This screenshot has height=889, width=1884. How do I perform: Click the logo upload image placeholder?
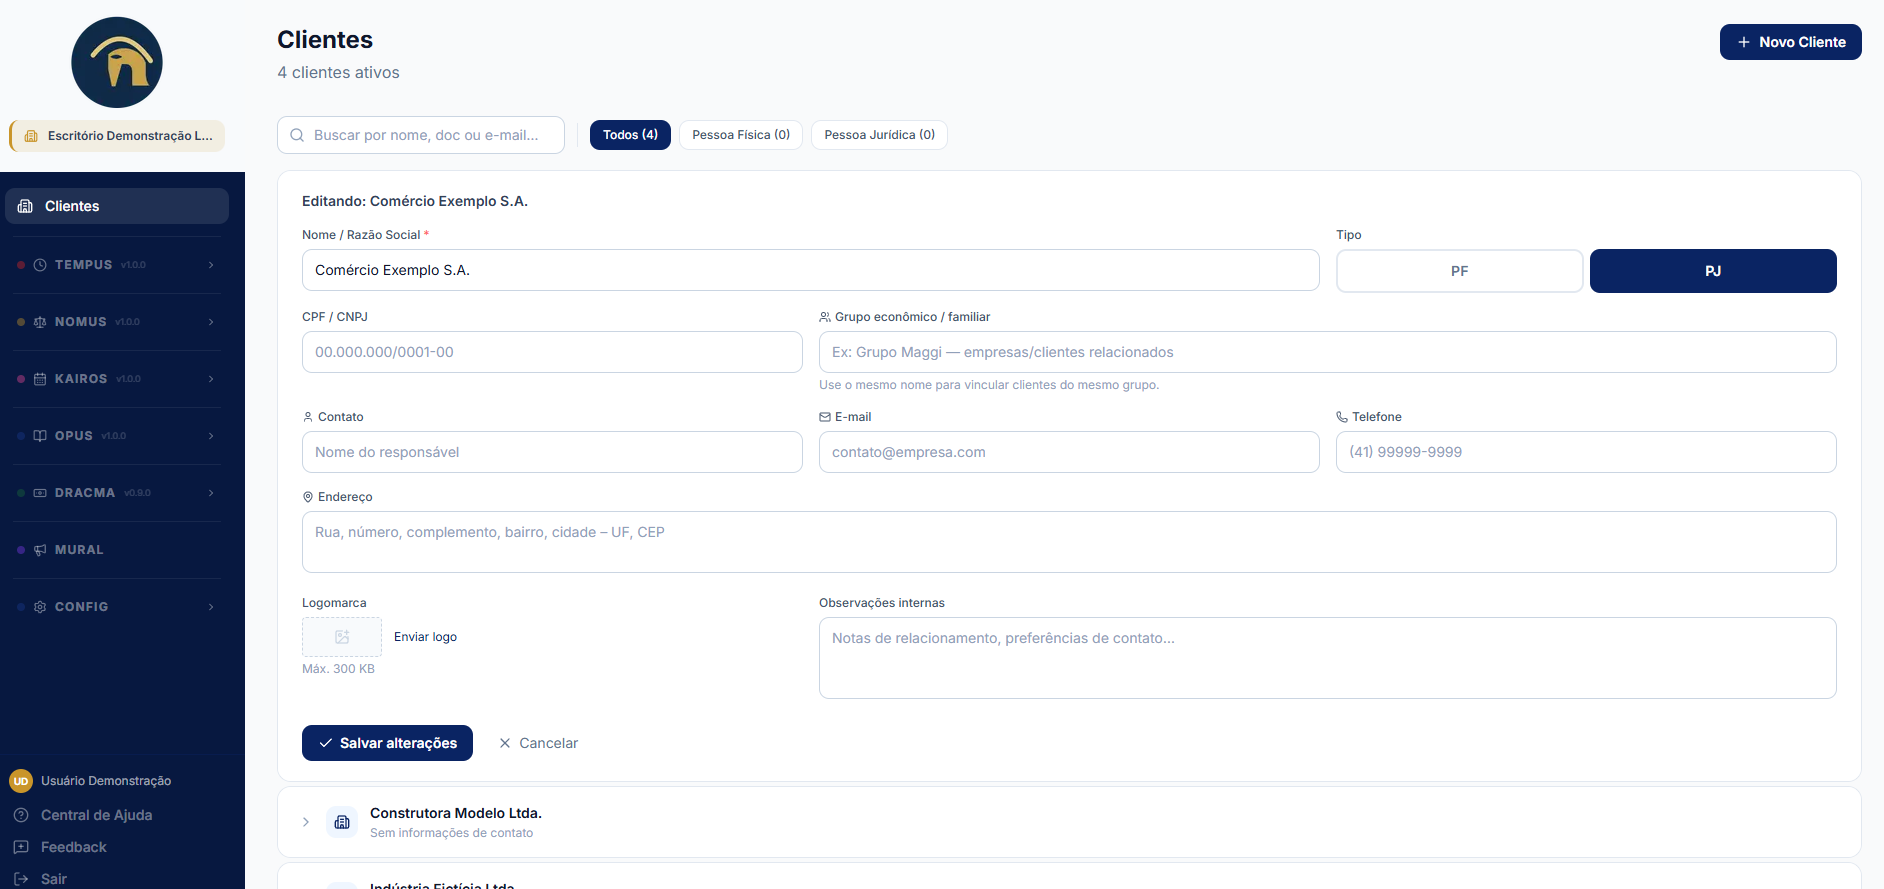coord(342,637)
